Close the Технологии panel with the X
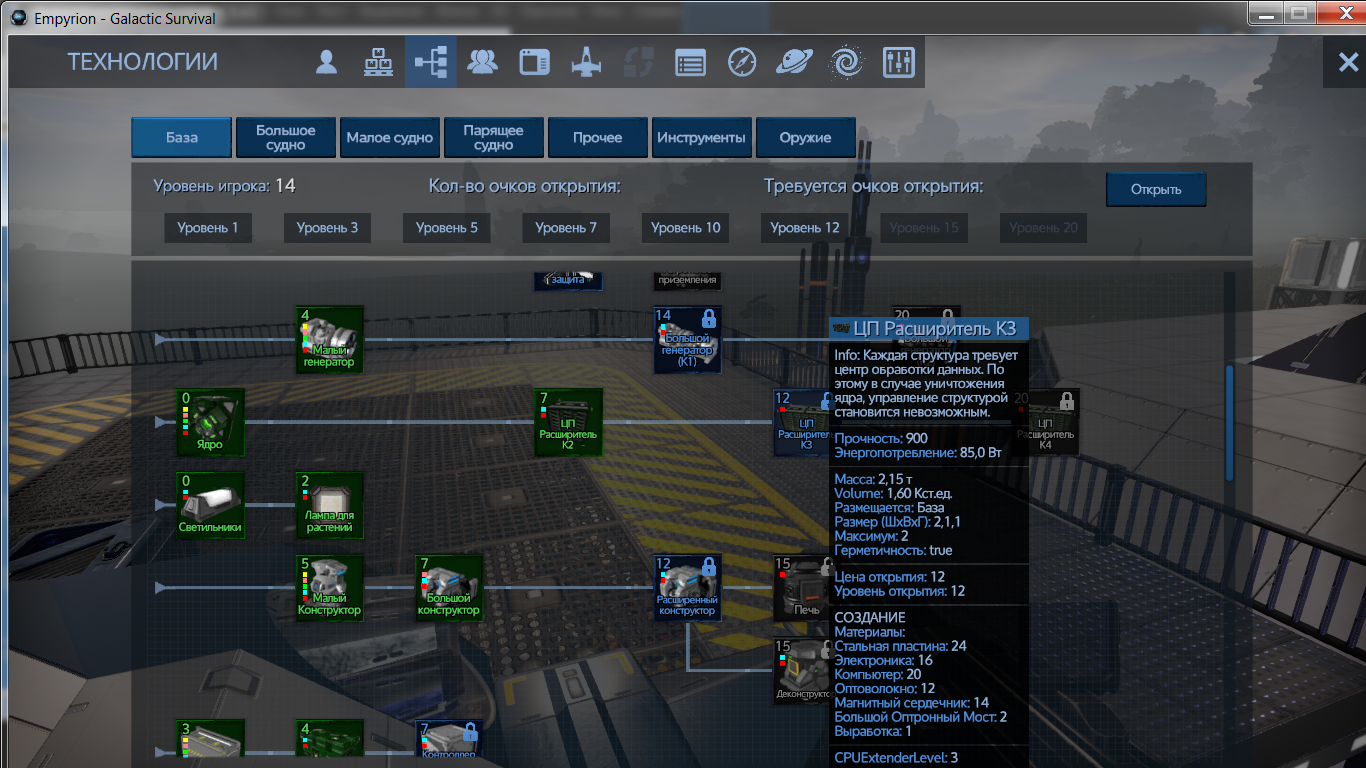The height and width of the screenshot is (768, 1366). [1346, 62]
